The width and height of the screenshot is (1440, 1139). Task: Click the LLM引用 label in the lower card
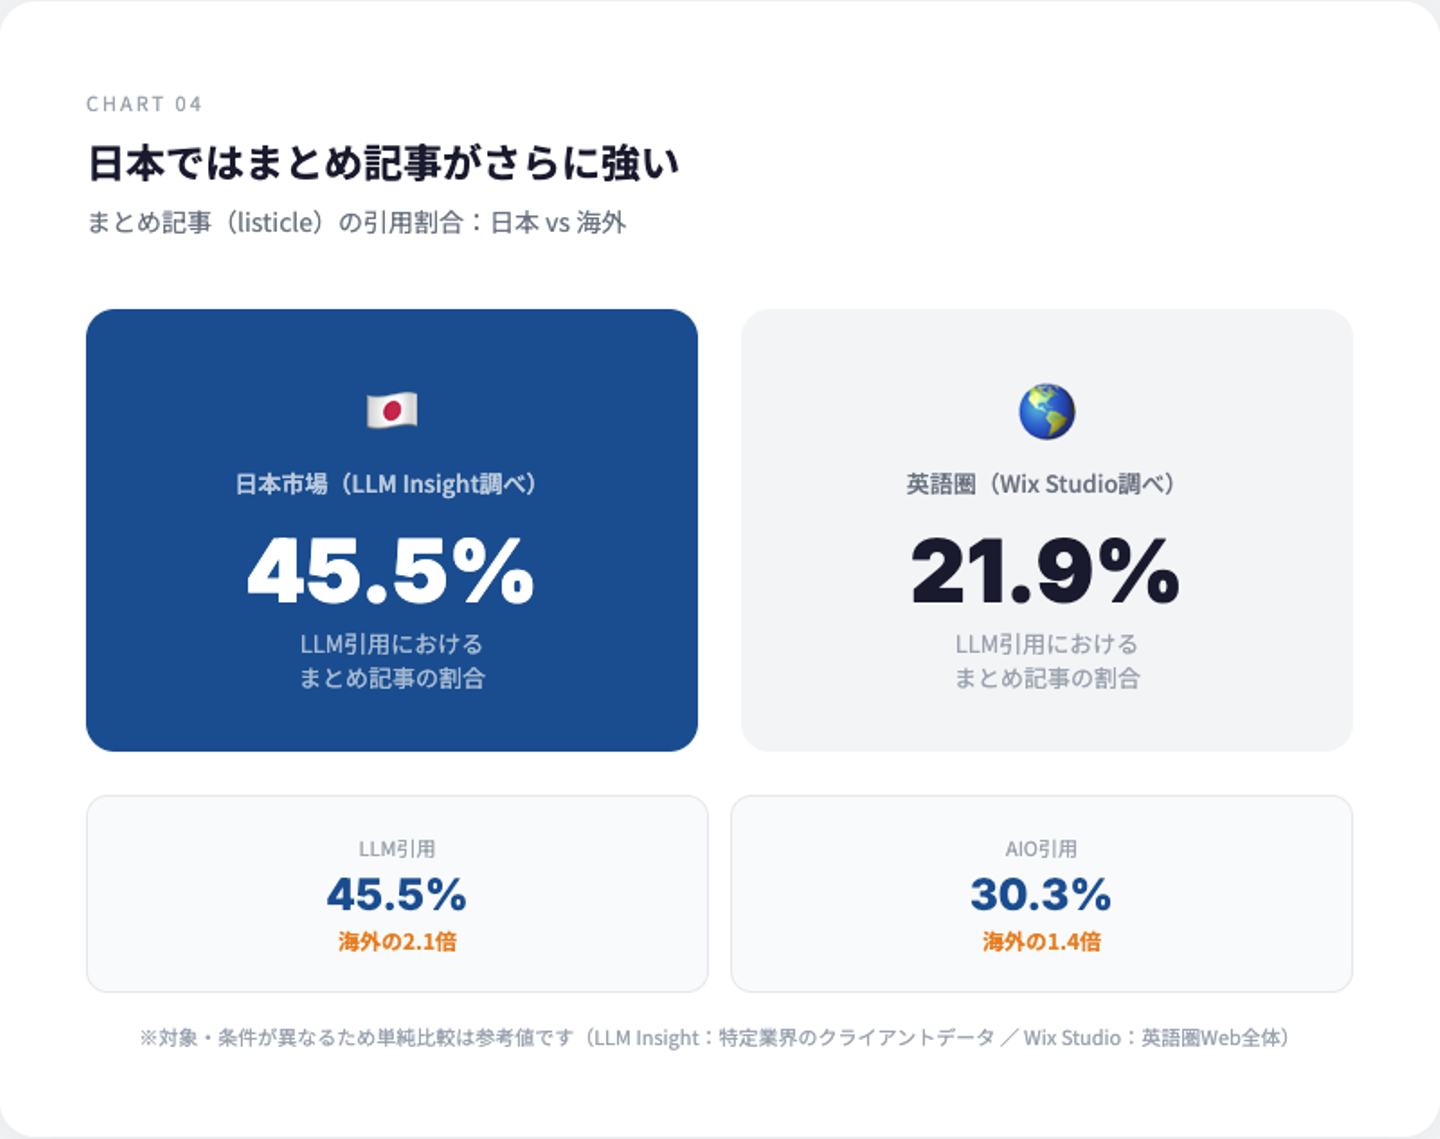pos(397,849)
